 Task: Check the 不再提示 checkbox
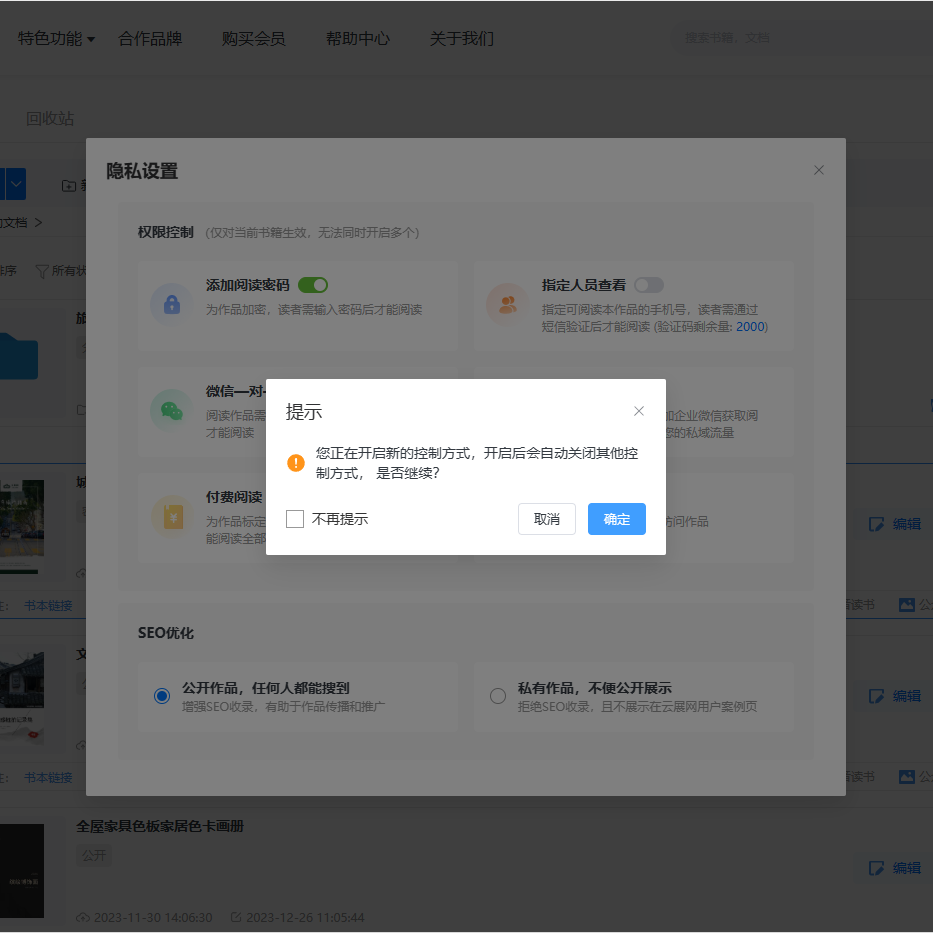pos(295,519)
